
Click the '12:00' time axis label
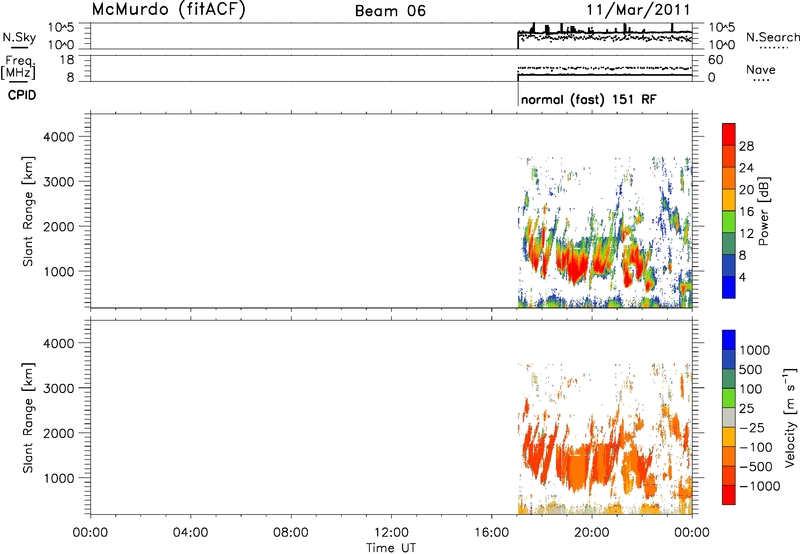391,533
